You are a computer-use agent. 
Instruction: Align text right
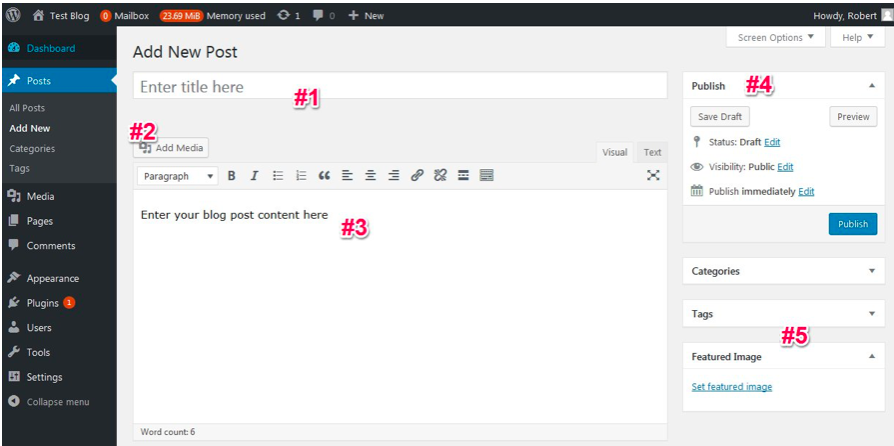394,176
